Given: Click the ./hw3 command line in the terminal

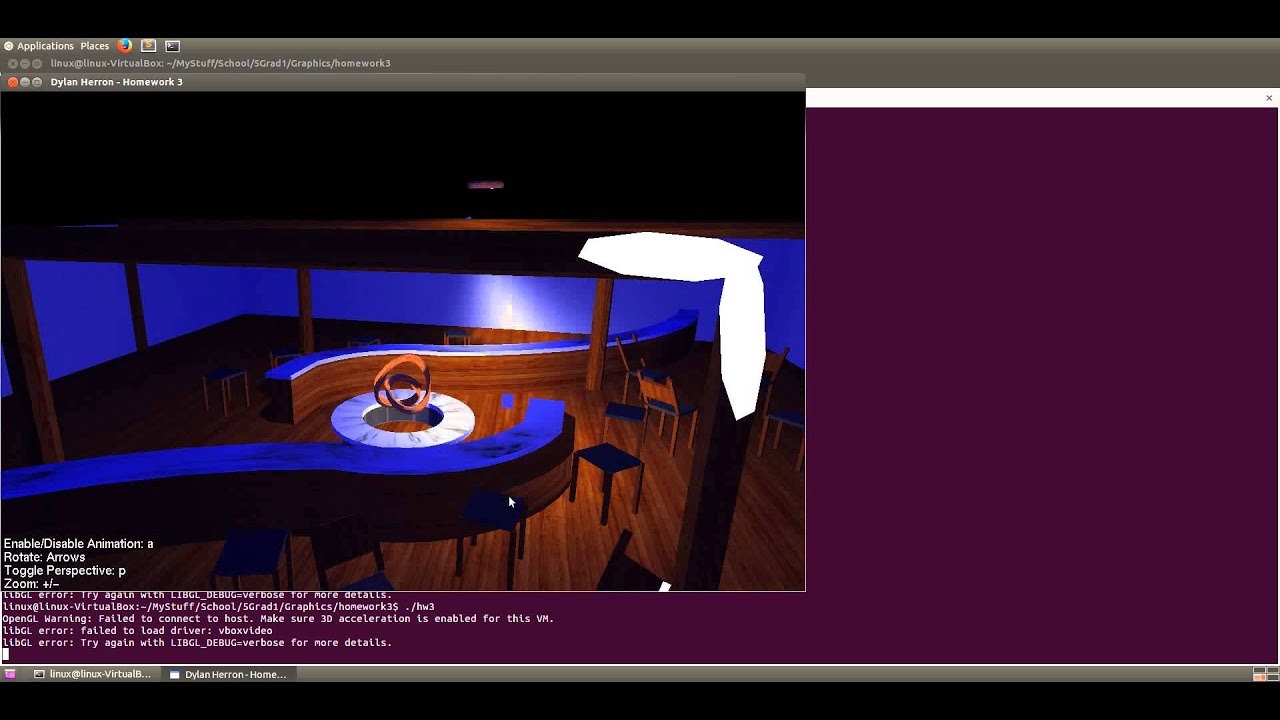Looking at the screenshot, I should click(x=218, y=607).
